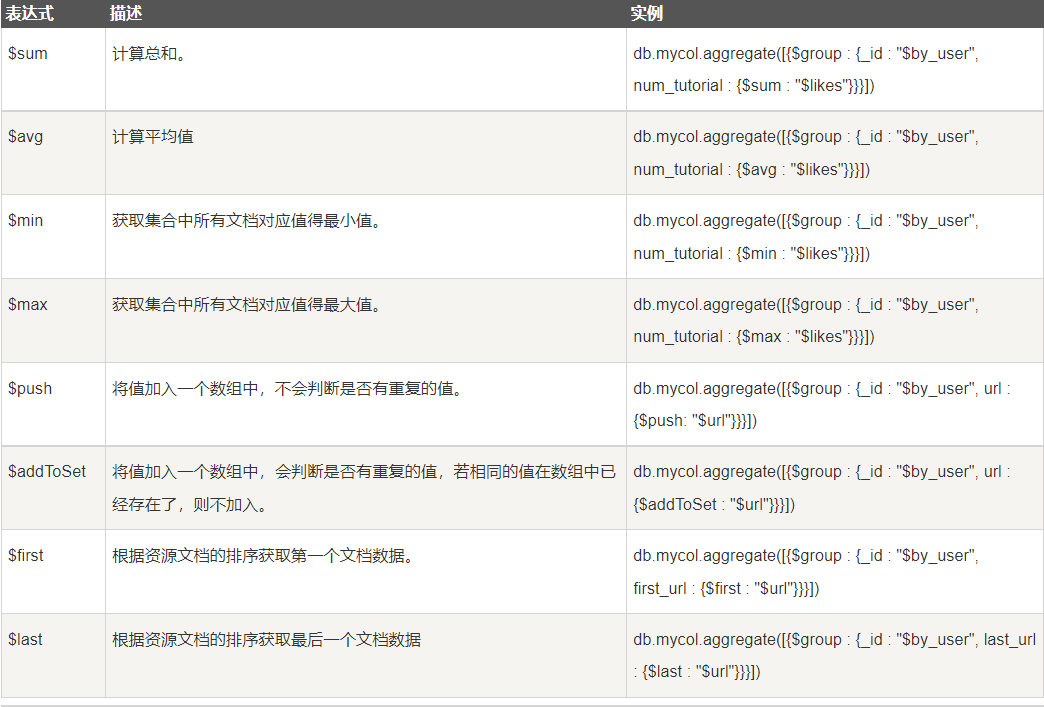Click the example code containing {$addToSet : "$url"}

pos(822,488)
